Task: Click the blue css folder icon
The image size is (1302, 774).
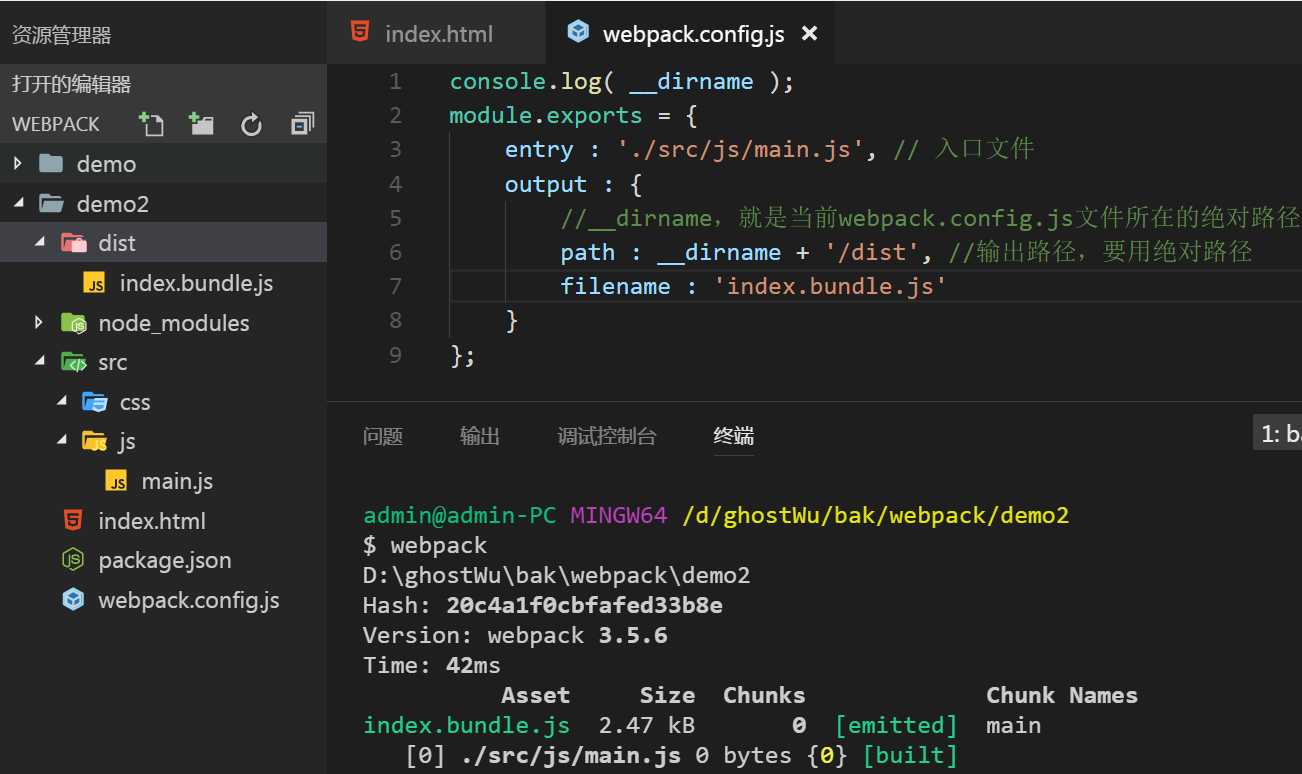Action: (x=95, y=402)
